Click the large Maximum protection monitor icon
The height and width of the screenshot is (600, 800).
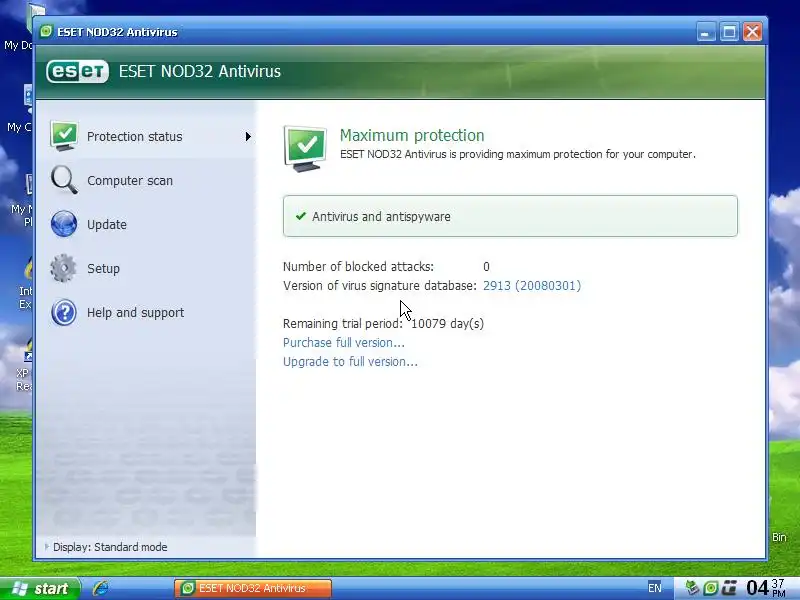point(305,148)
